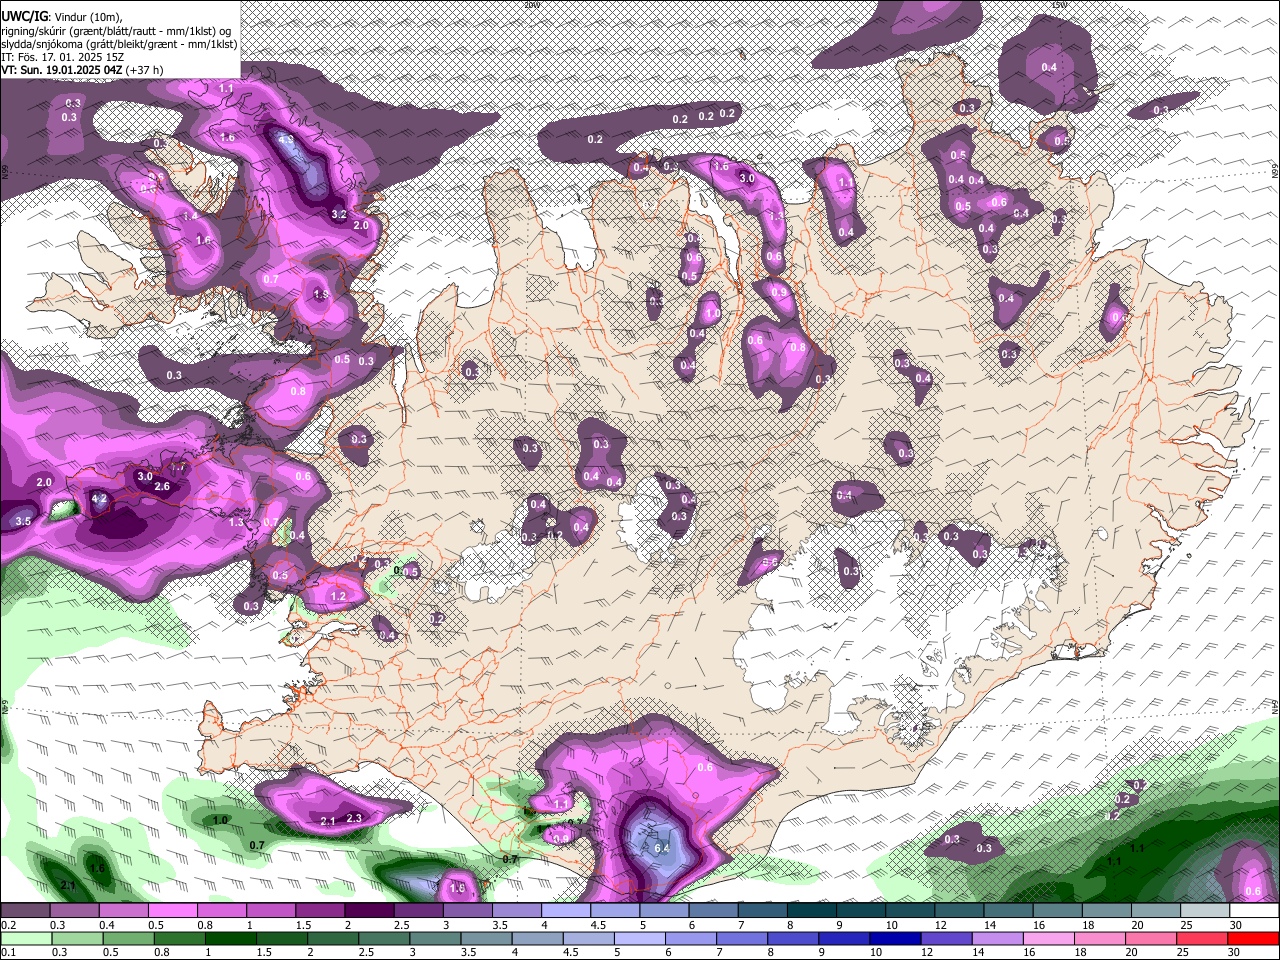This screenshot has height=960, width=1280.
Task: Click the '(+37 h)' forecast offset text
Action: (x=145, y=70)
